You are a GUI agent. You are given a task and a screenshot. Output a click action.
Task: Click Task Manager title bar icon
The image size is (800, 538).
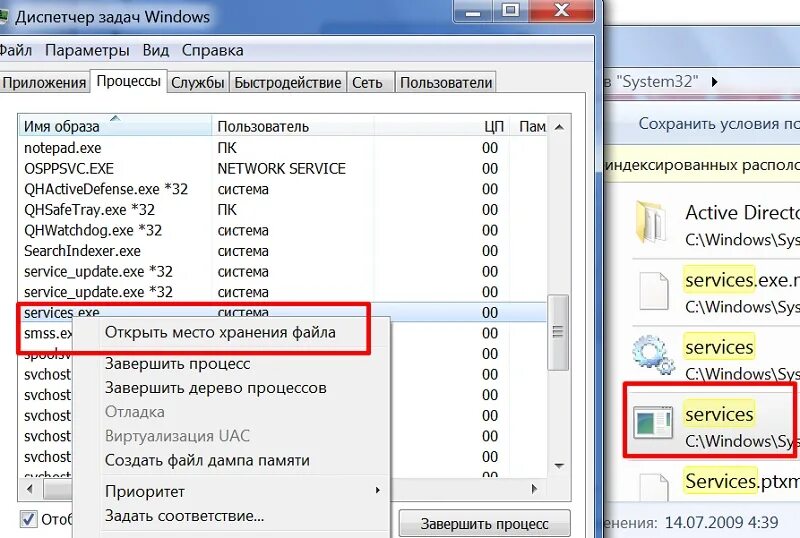4,17
